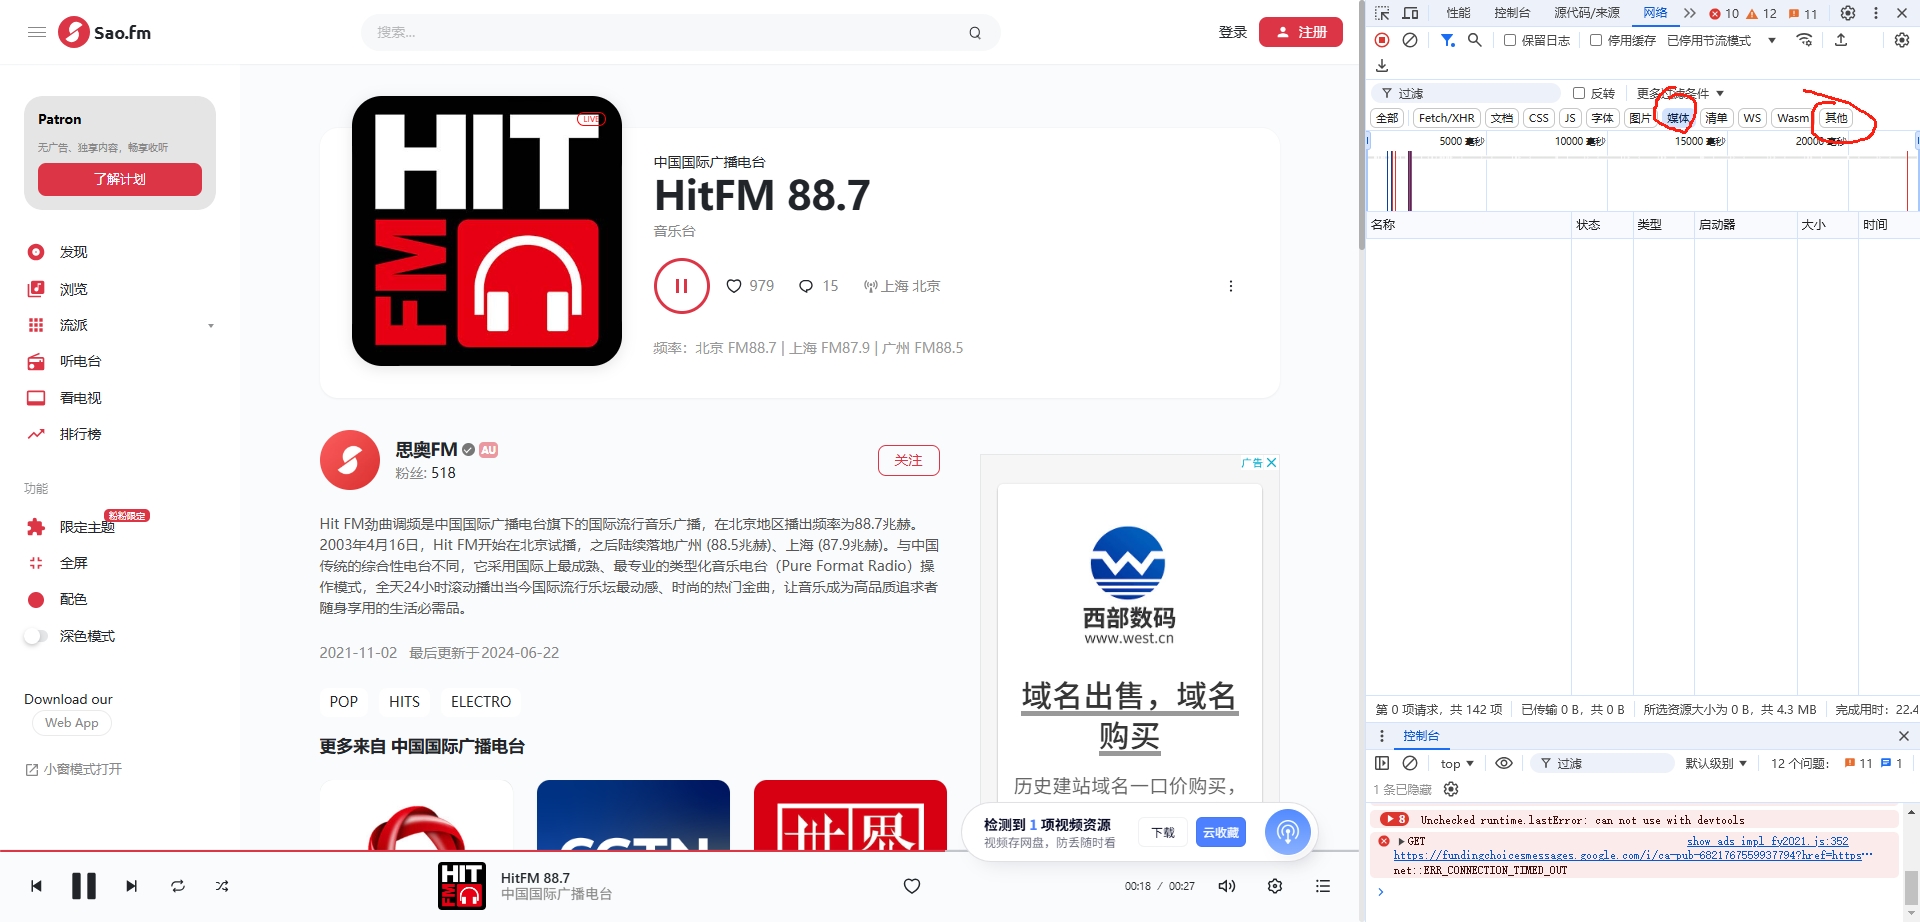Viewport: 1920px width, 922px height.
Task: Open the console top context dropdown
Action: coord(1457,763)
